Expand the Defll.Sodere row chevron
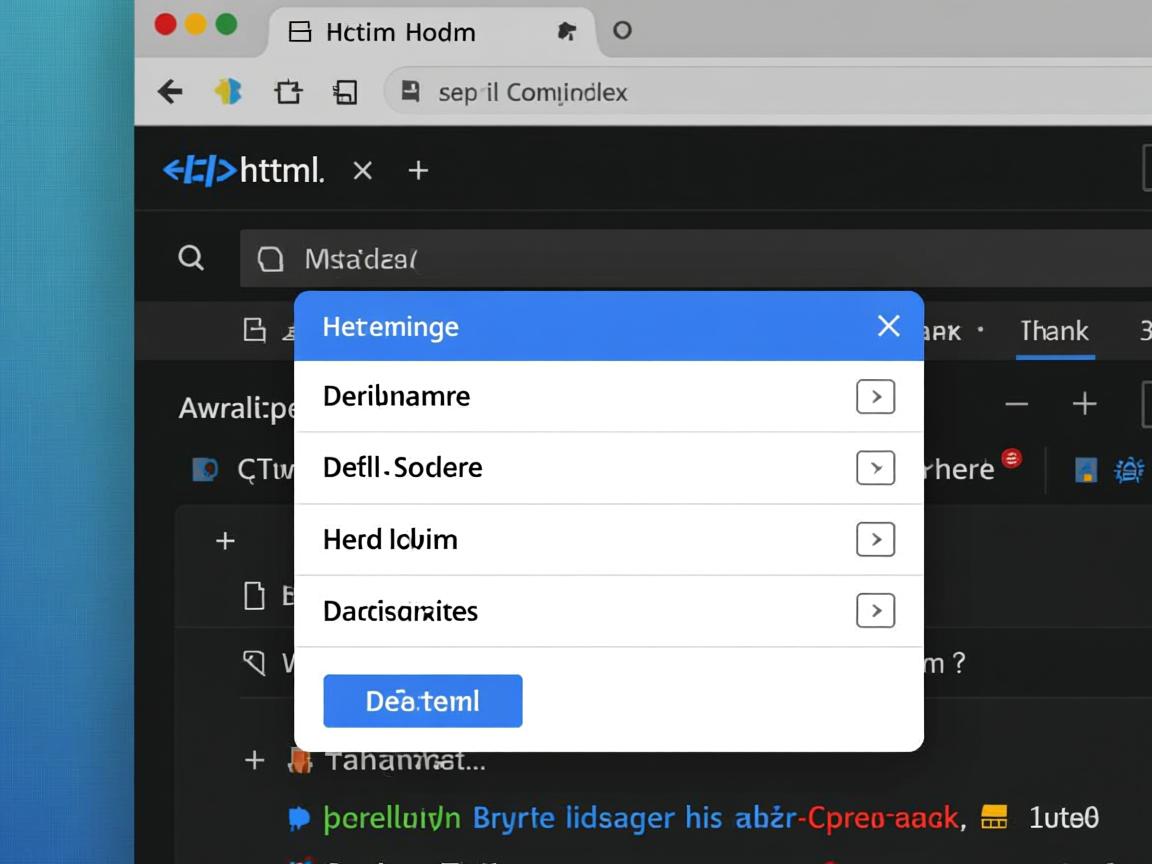This screenshot has height=864, width=1152. tap(875, 468)
